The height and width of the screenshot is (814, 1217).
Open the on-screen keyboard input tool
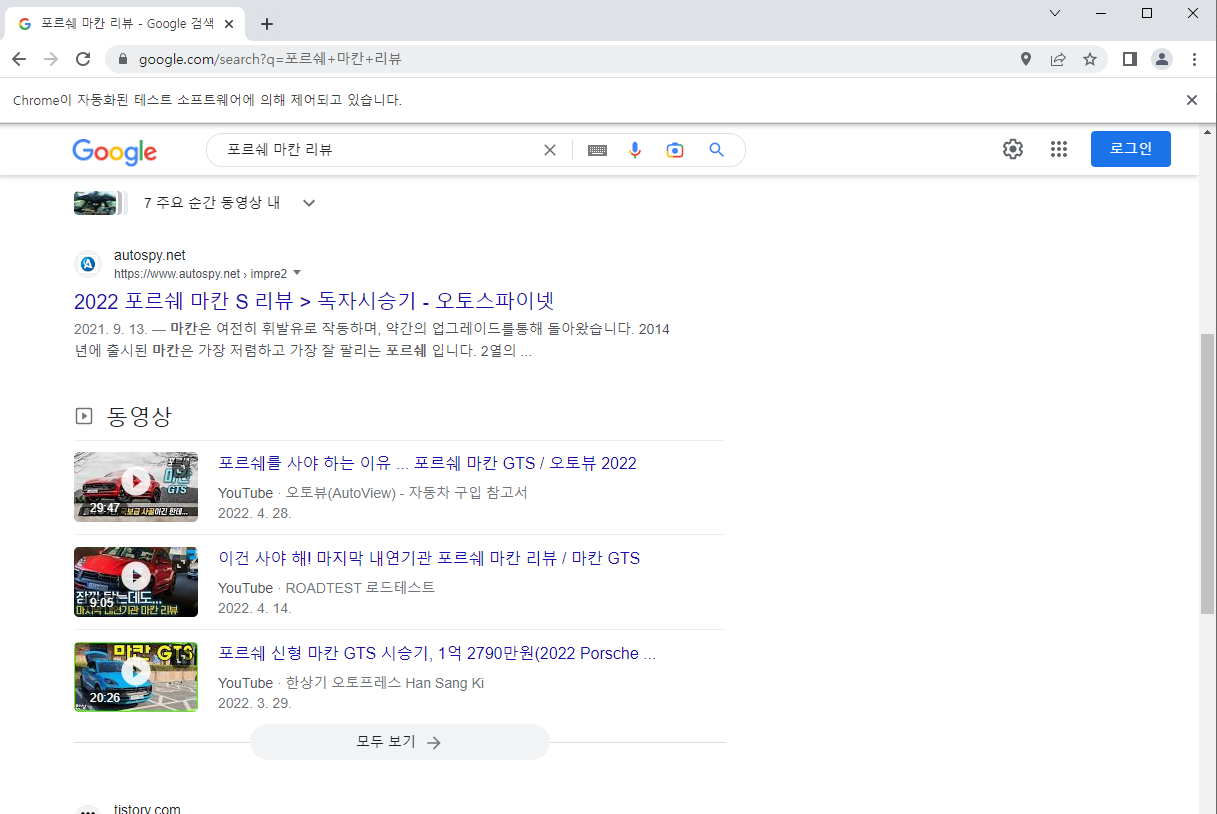coord(597,150)
